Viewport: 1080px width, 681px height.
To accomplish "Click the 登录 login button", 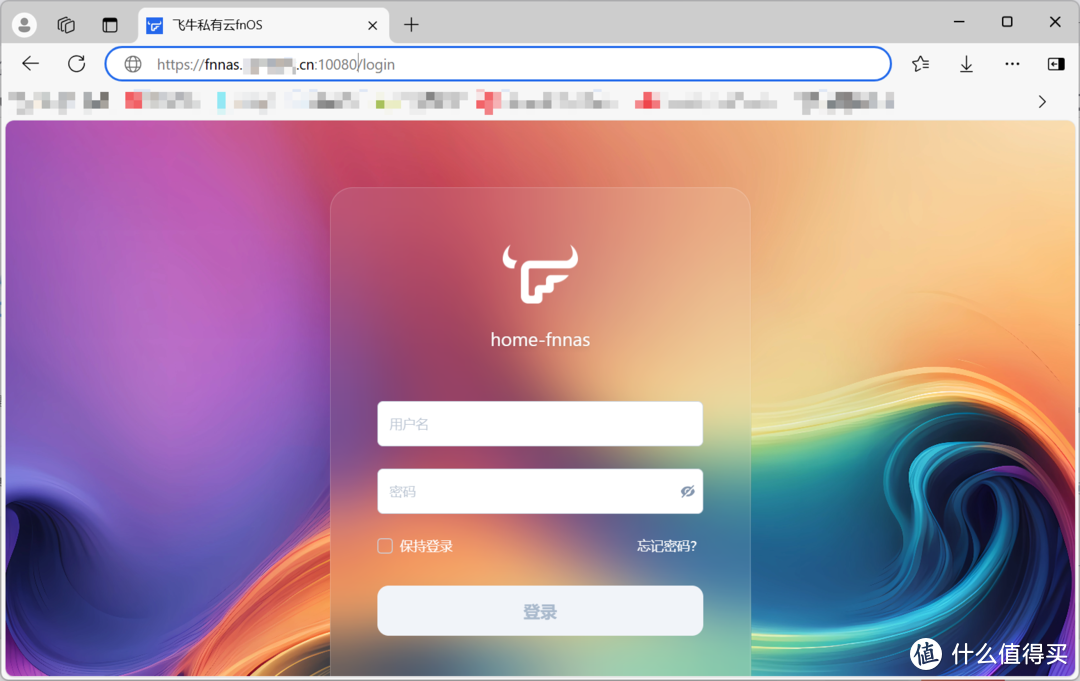I will [540, 611].
